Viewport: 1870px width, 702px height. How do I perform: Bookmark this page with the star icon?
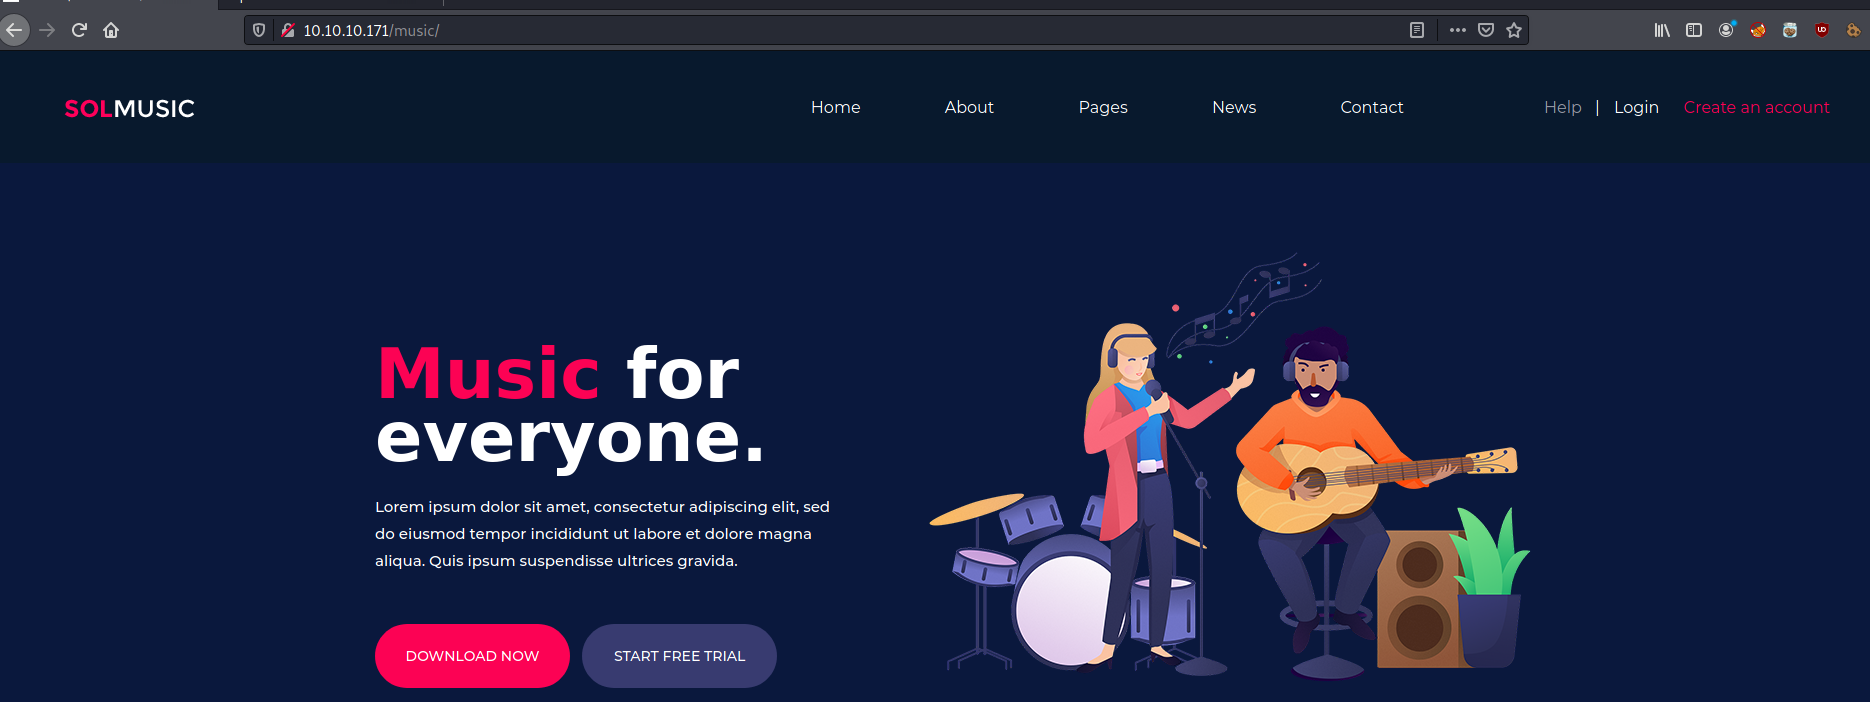pyautogui.click(x=1514, y=30)
